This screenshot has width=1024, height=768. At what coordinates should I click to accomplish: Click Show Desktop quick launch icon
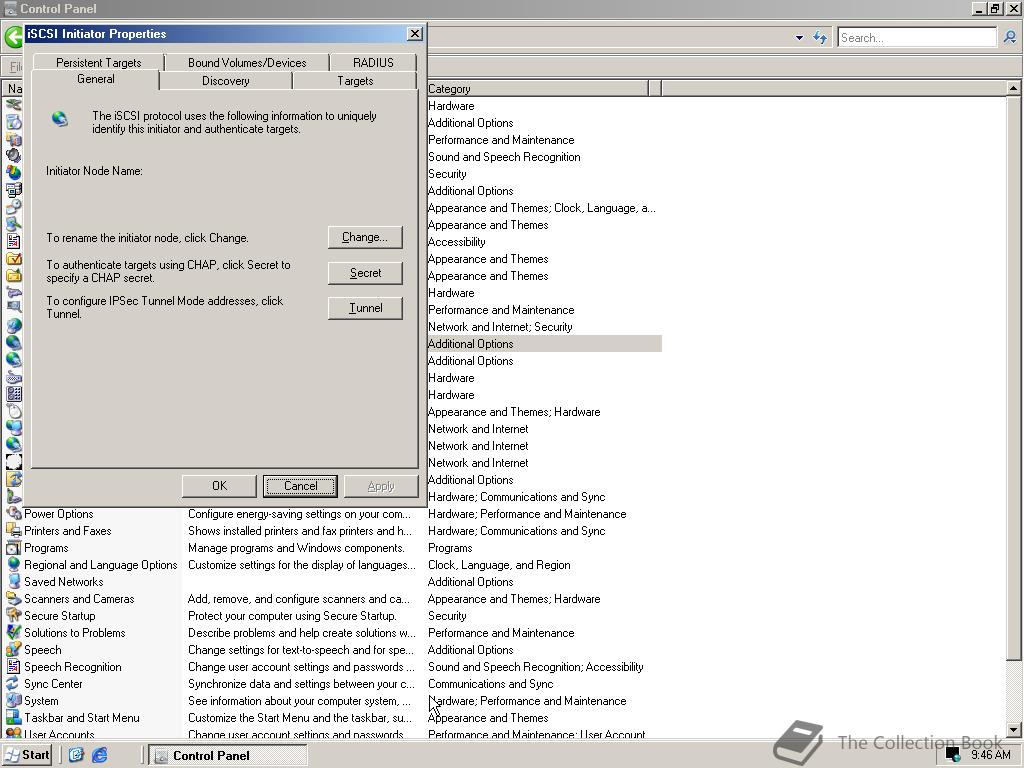pos(76,756)
